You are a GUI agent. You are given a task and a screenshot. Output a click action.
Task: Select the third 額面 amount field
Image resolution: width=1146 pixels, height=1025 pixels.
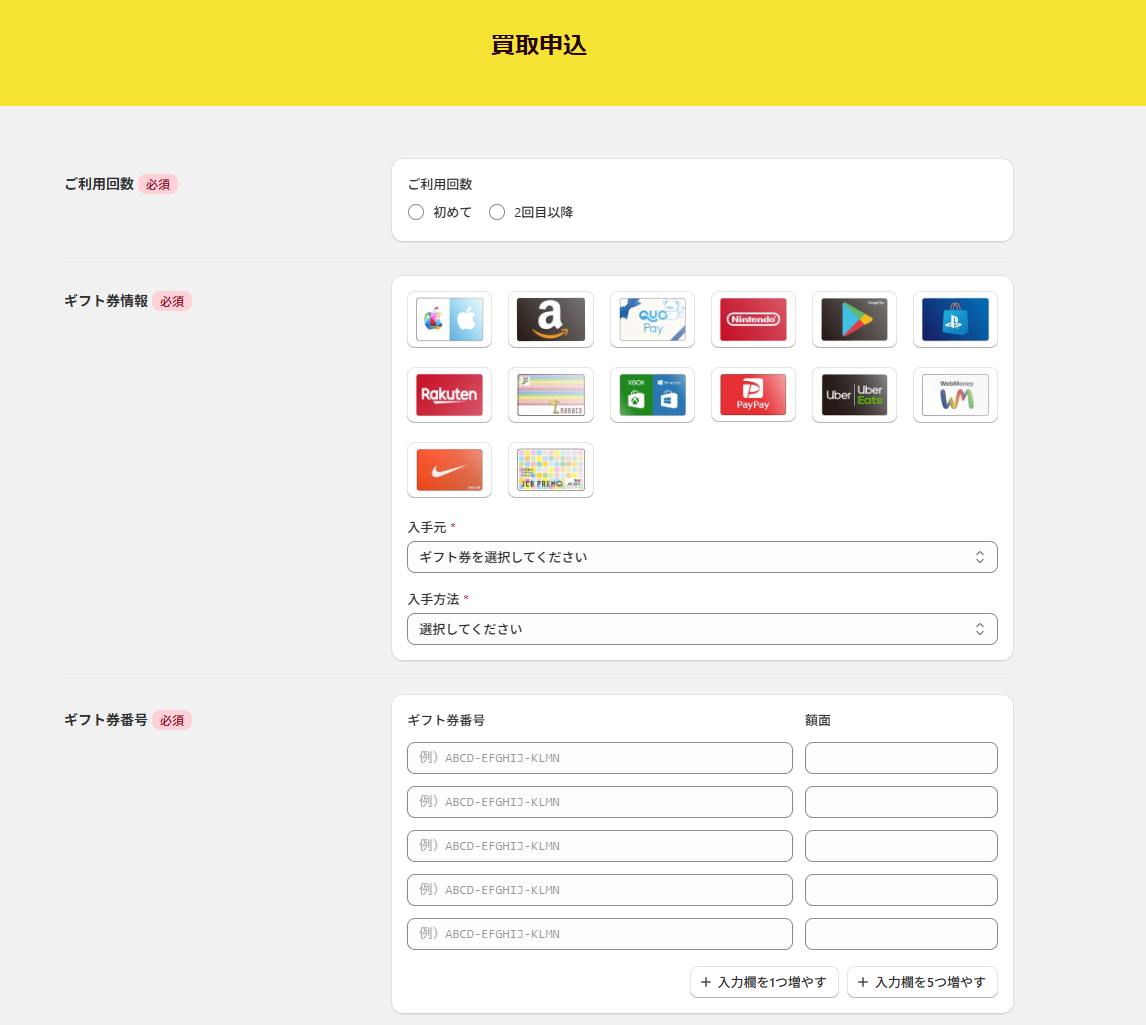tap(901, 846)
